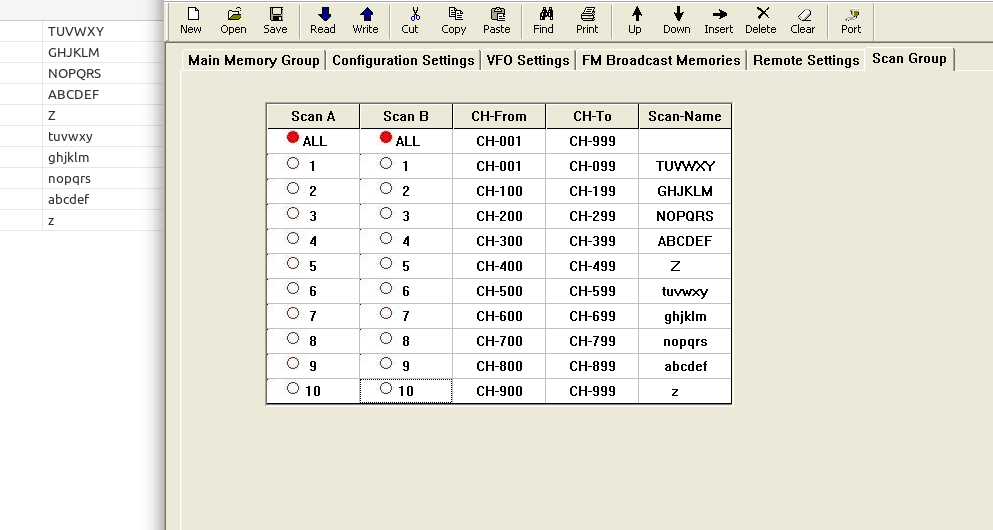Open FM Broadcast Memories tab
993x530 pixels.
coord(661,60)
